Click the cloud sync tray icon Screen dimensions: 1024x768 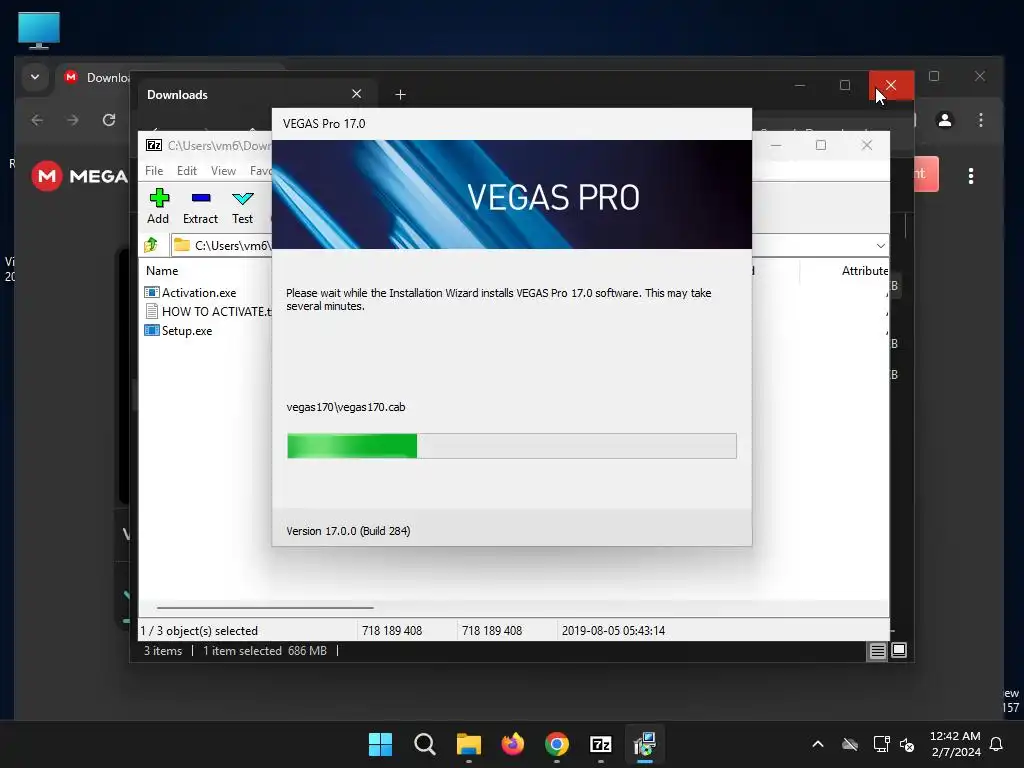coord(850,744)
